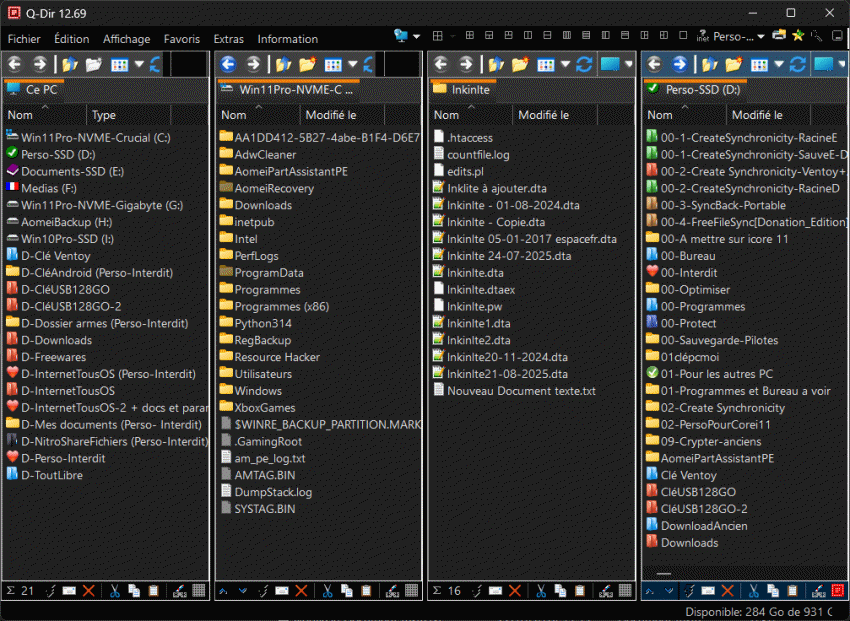Screen dimensions: 850x621
Task: Select Nouveau Document texte.txt
Action: (x=514, y=391)
